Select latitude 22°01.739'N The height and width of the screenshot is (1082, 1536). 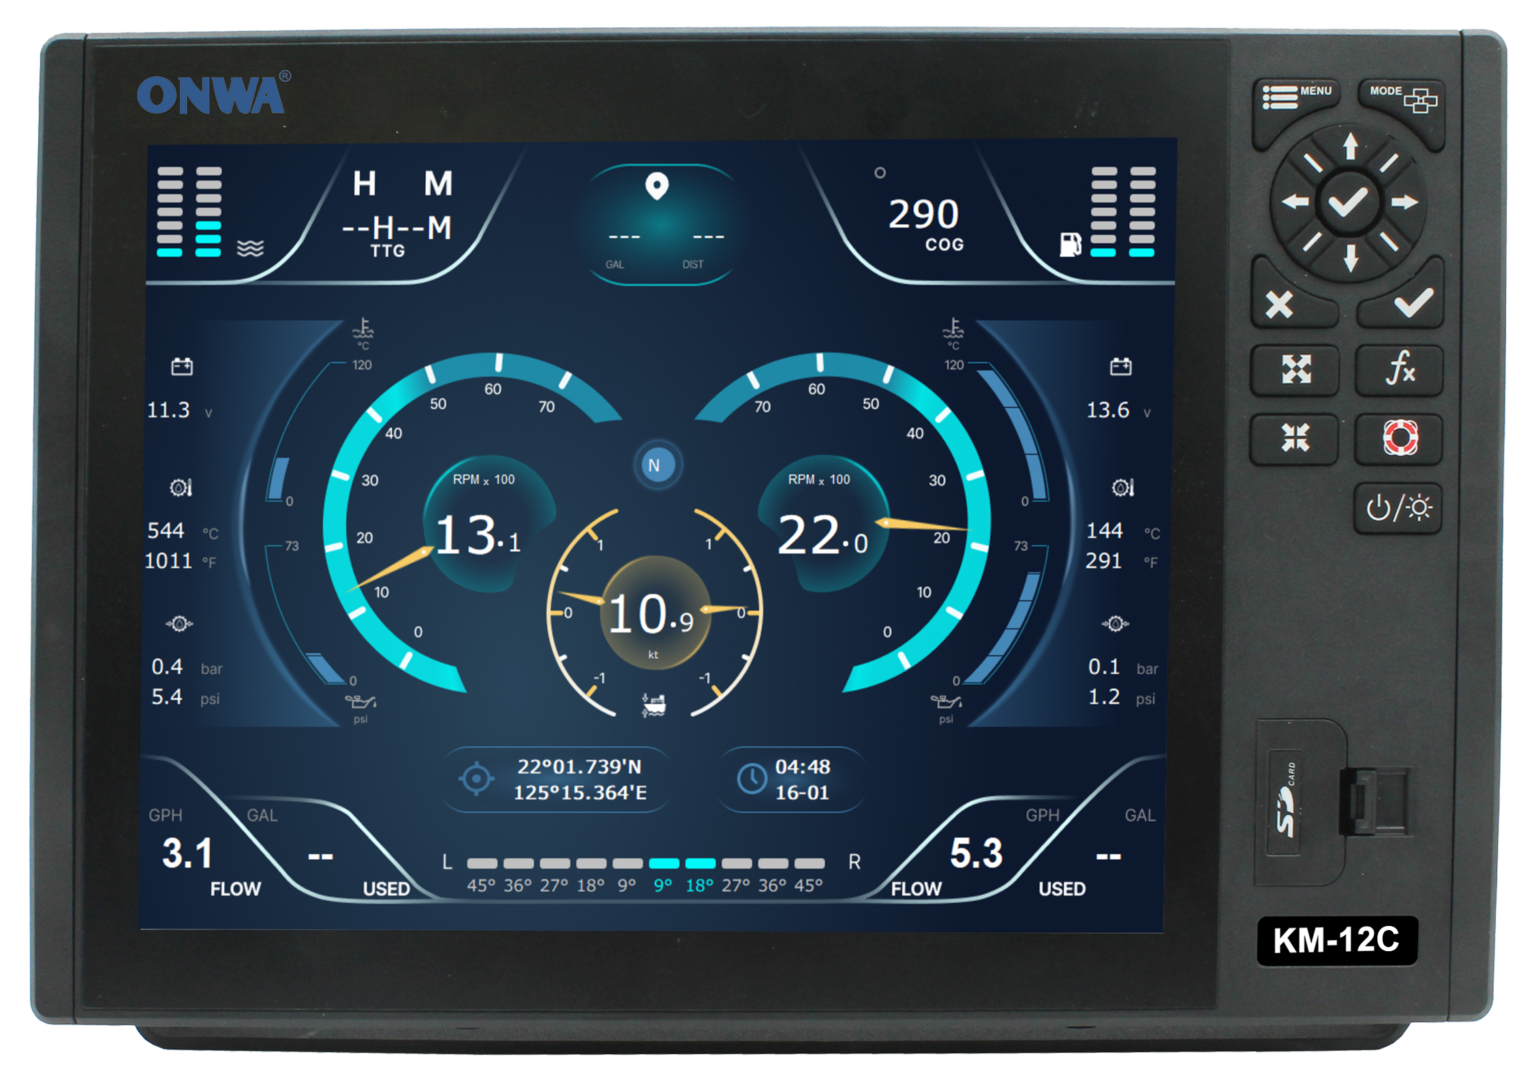click(x=579, y=766)
